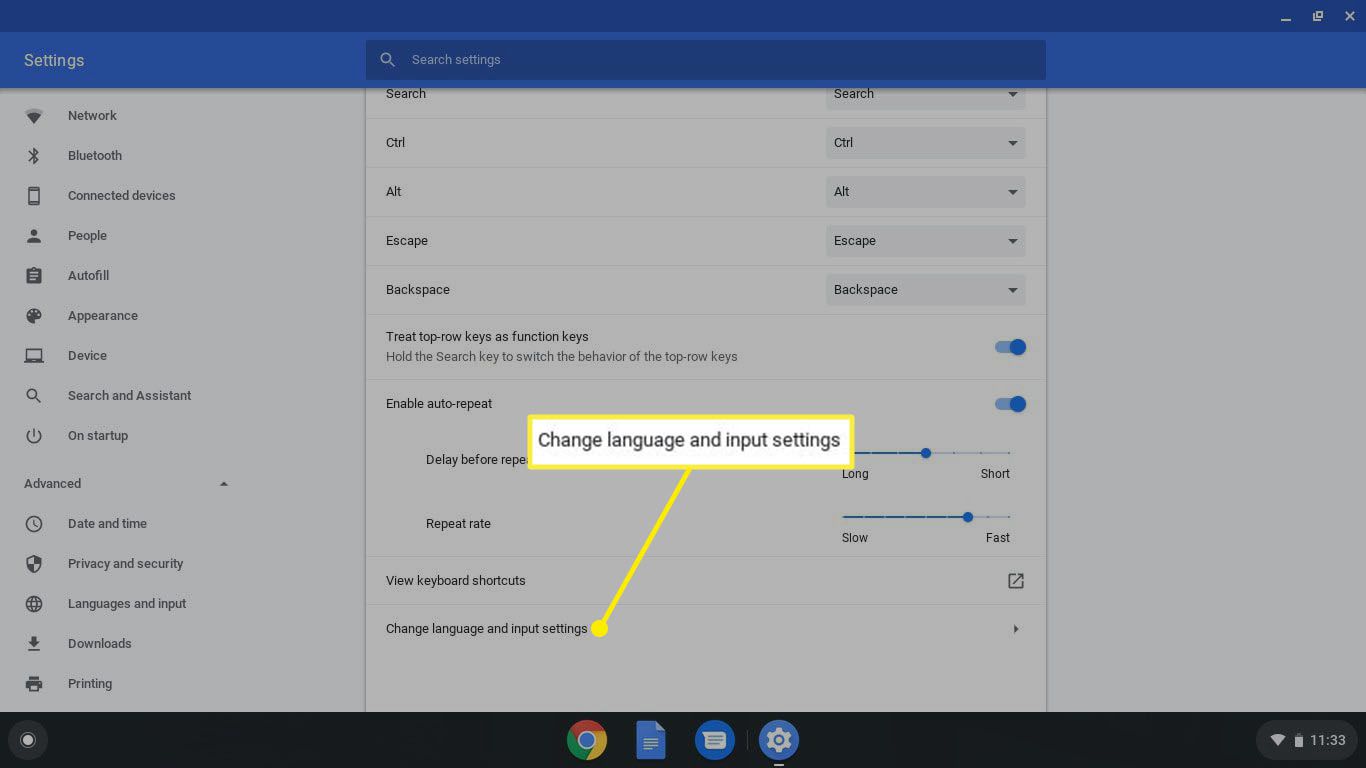Click the Bluetooth icon in sidebar
1366x768 pixels.
pos(34,156)
